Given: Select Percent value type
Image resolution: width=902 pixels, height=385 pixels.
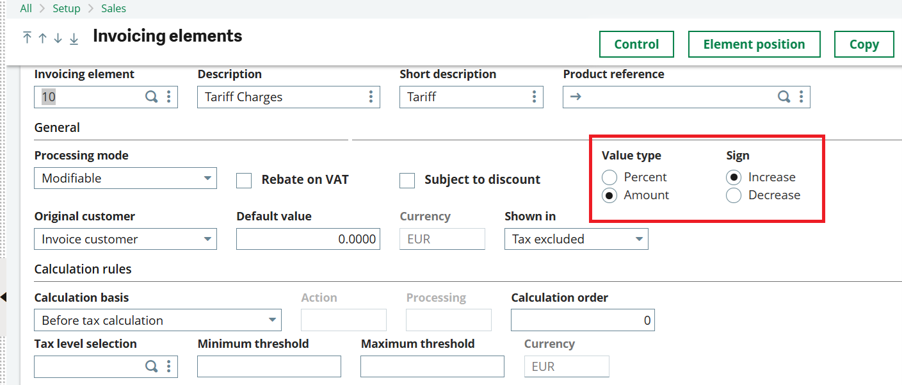Looking at the screenshot, I should (x=609, y=177).
